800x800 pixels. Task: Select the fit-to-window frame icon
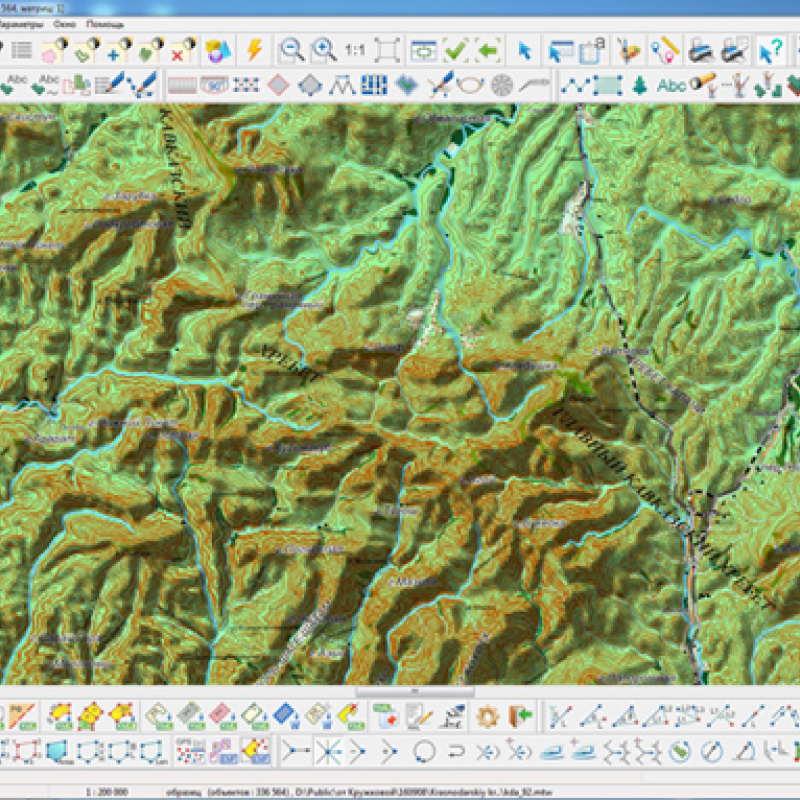click(389, 49)
